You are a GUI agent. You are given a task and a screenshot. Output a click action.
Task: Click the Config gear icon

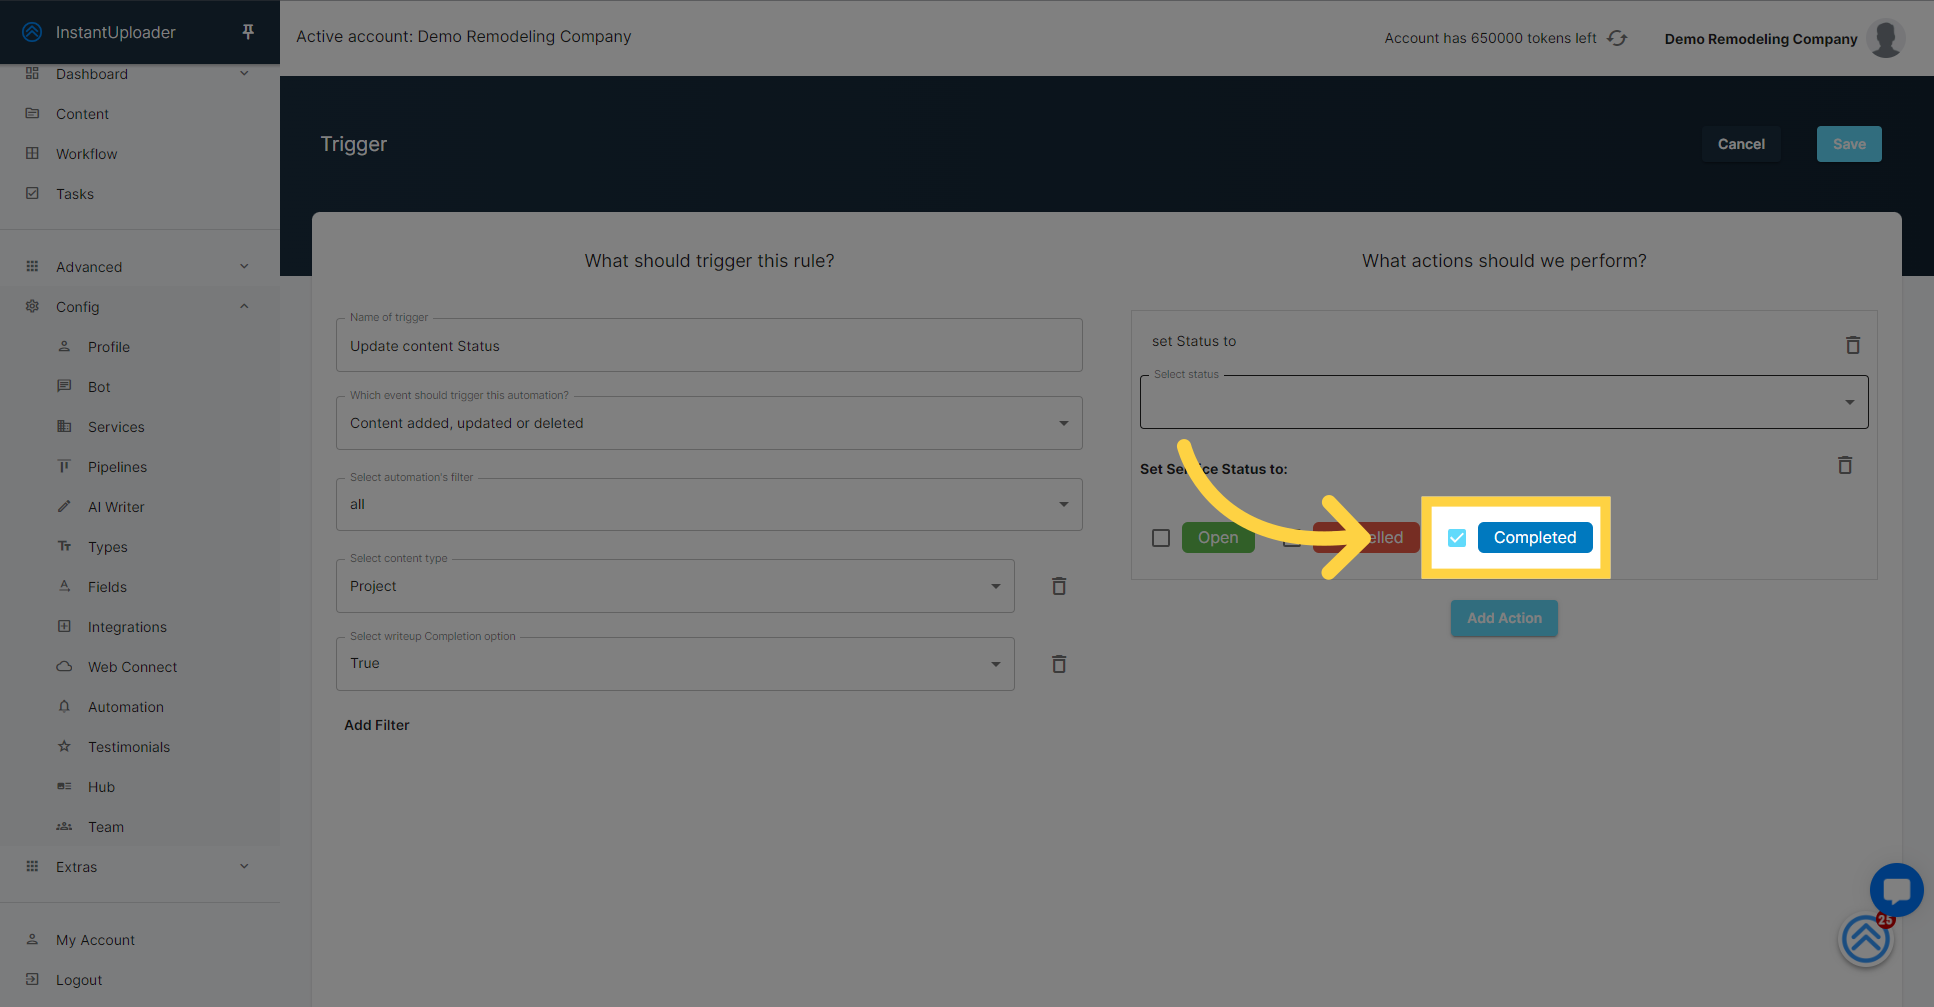pyautogui.click(x=32, y=306)
